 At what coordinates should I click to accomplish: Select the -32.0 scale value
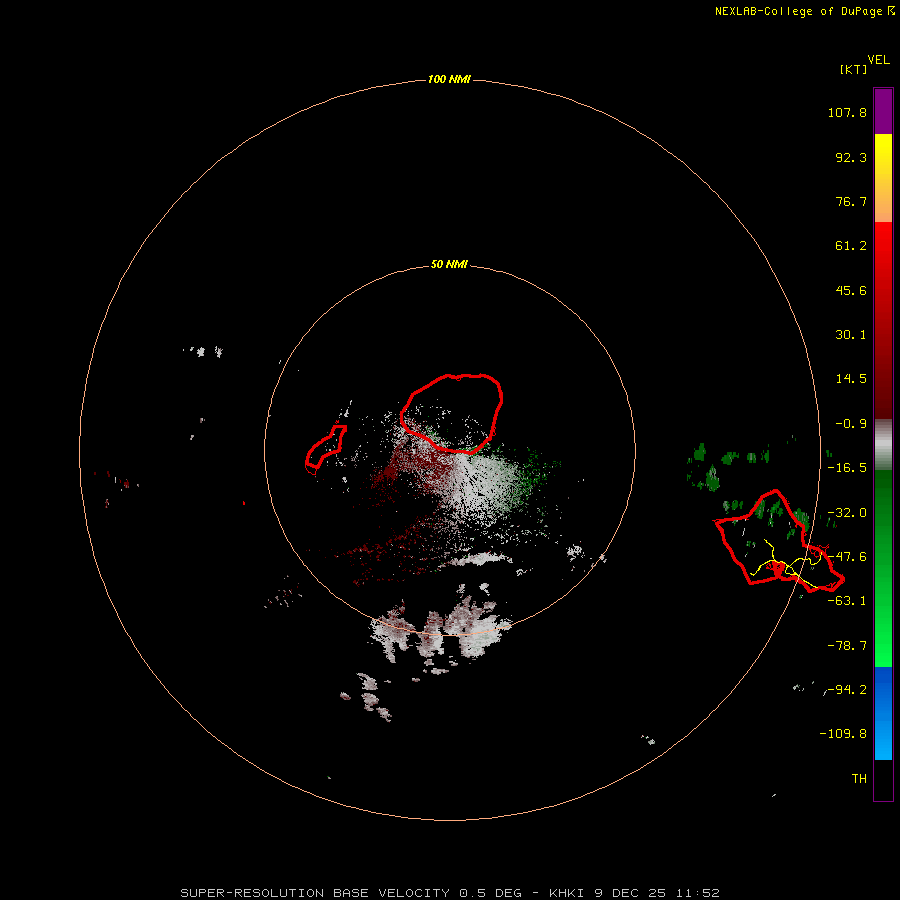(x=847, y=513)
